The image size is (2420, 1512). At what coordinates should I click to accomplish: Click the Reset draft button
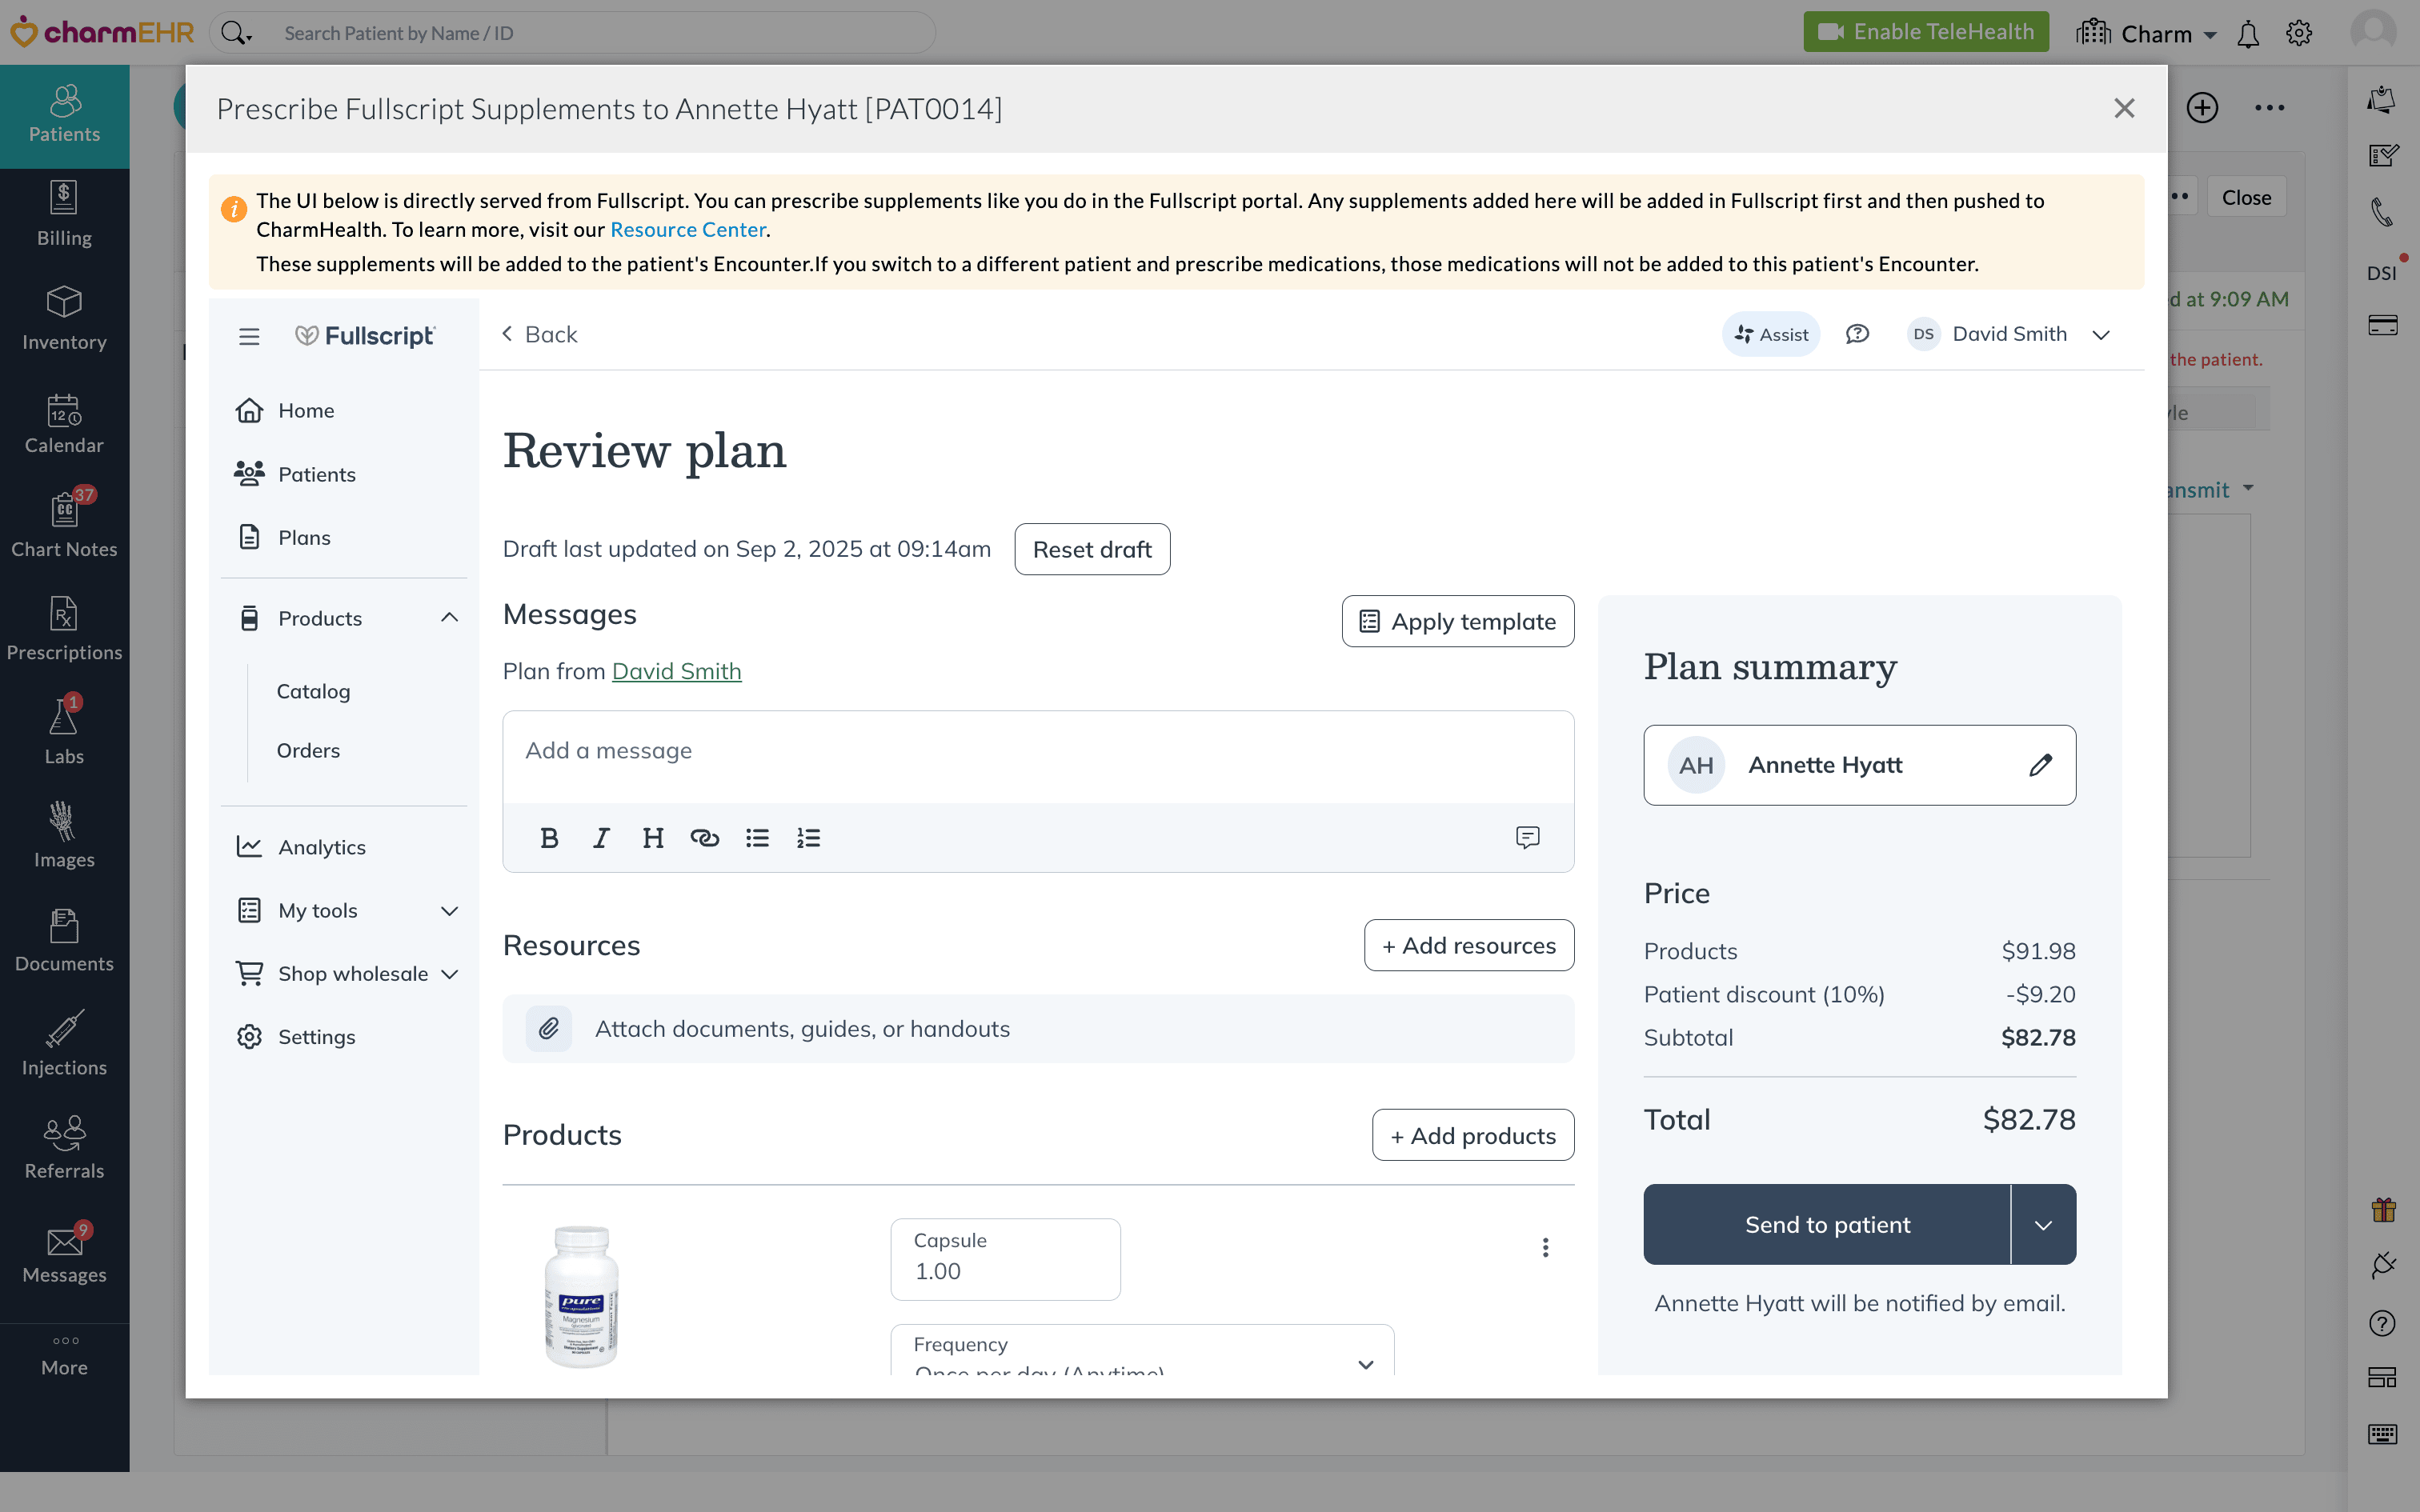tap(1091, 549)
